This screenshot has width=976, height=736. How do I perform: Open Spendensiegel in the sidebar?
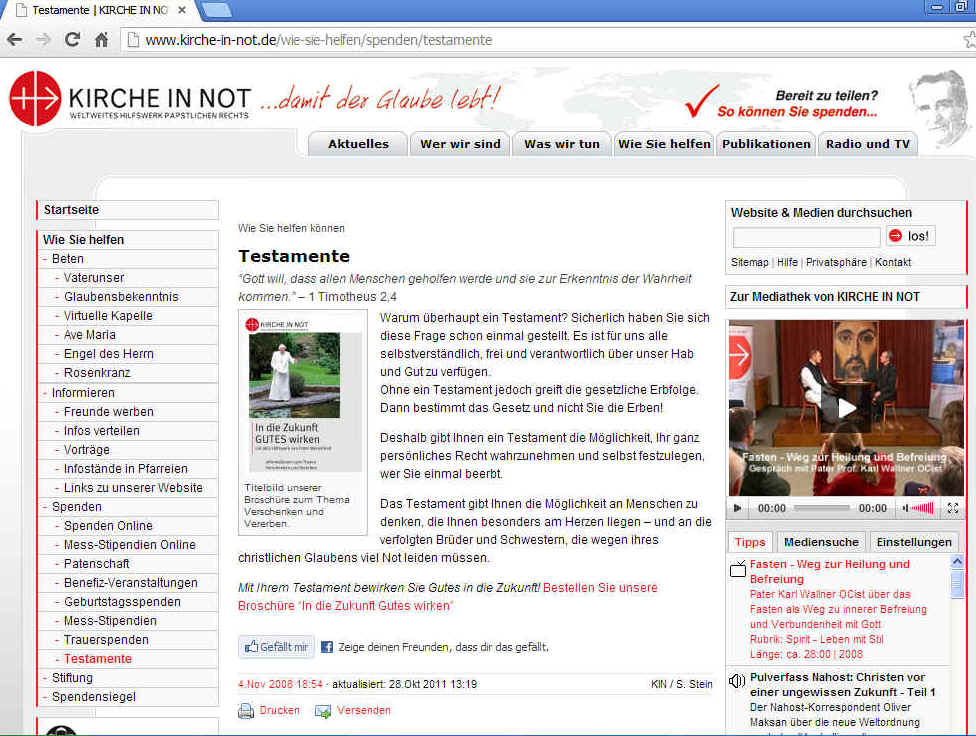[93, 697]
